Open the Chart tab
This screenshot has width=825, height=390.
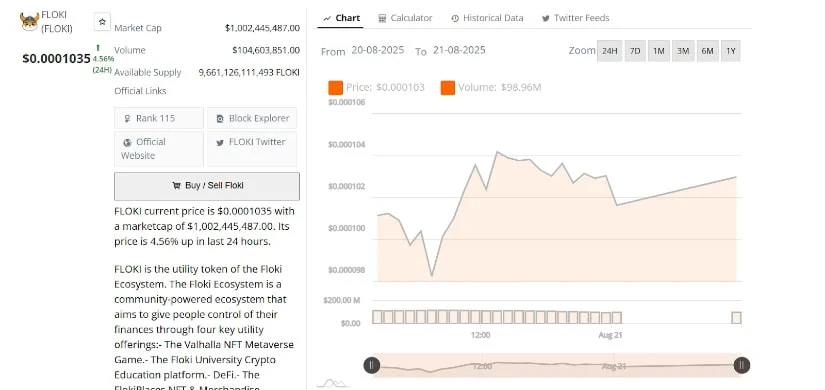coord(341,18)
